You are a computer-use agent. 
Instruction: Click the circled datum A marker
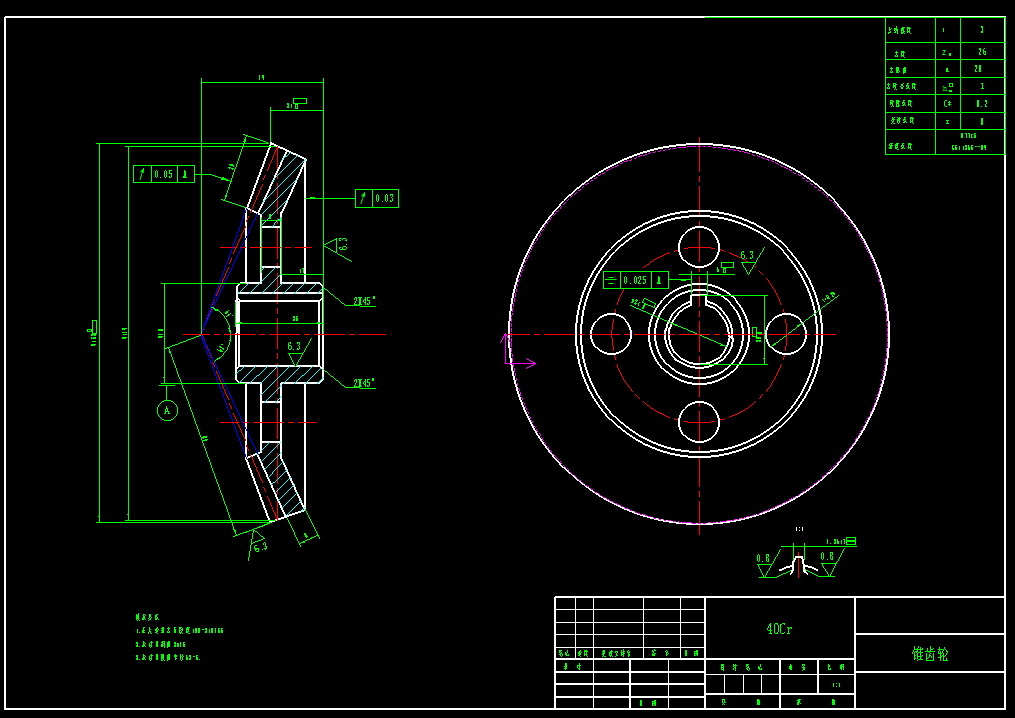pos(167,410)
